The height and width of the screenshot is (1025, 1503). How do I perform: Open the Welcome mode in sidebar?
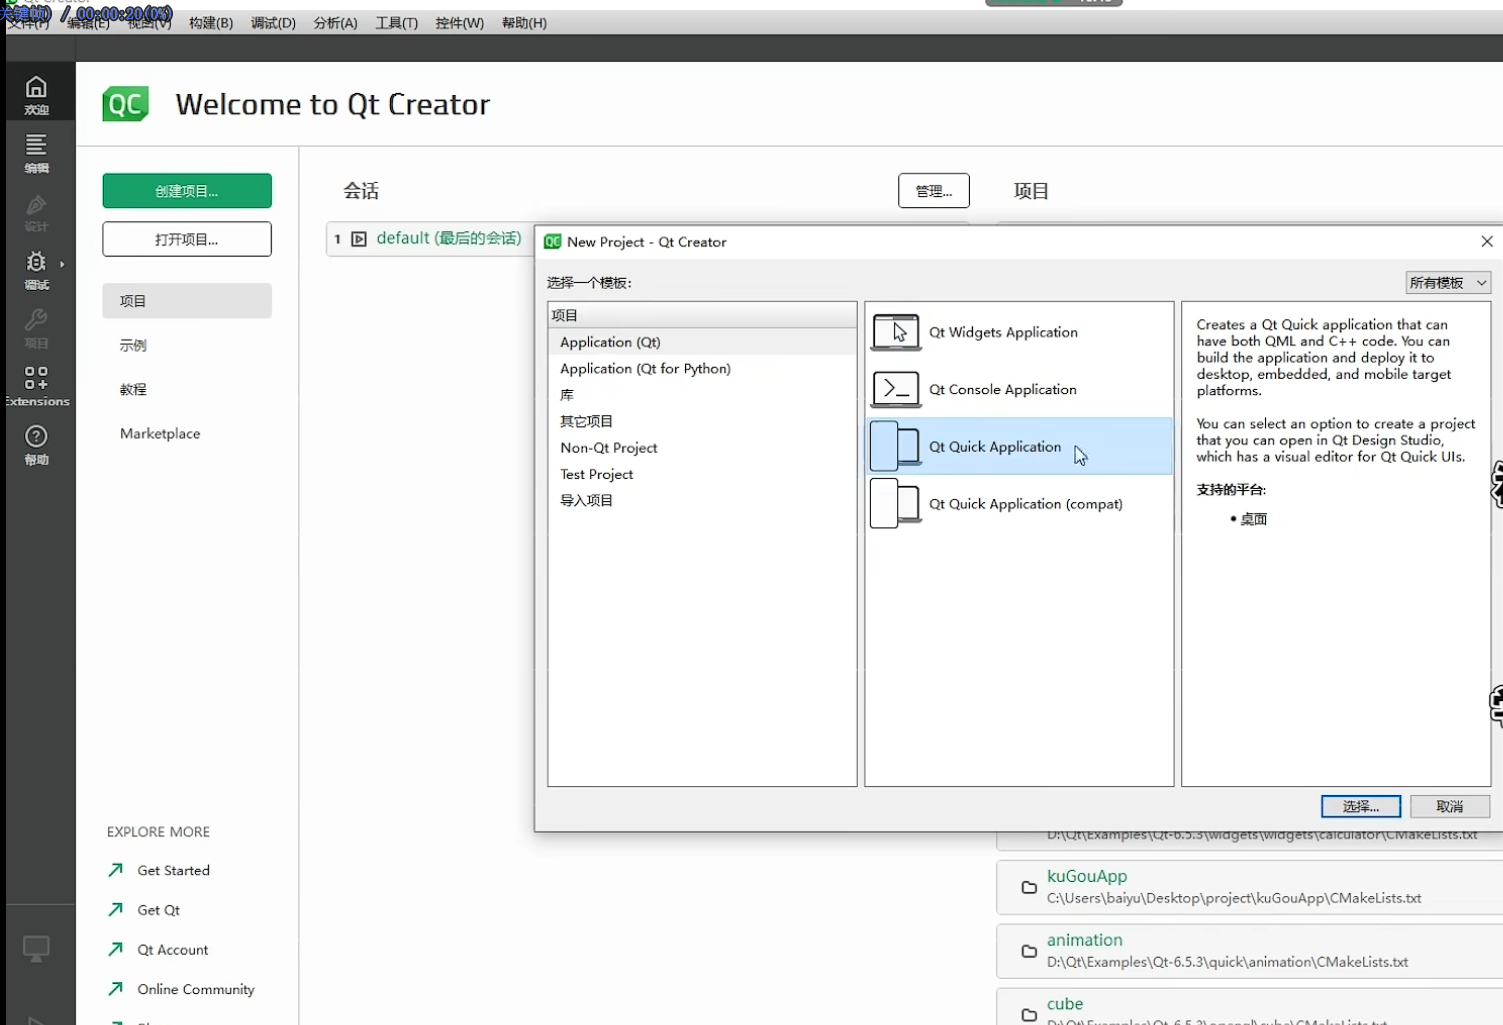tap(36, 94)
